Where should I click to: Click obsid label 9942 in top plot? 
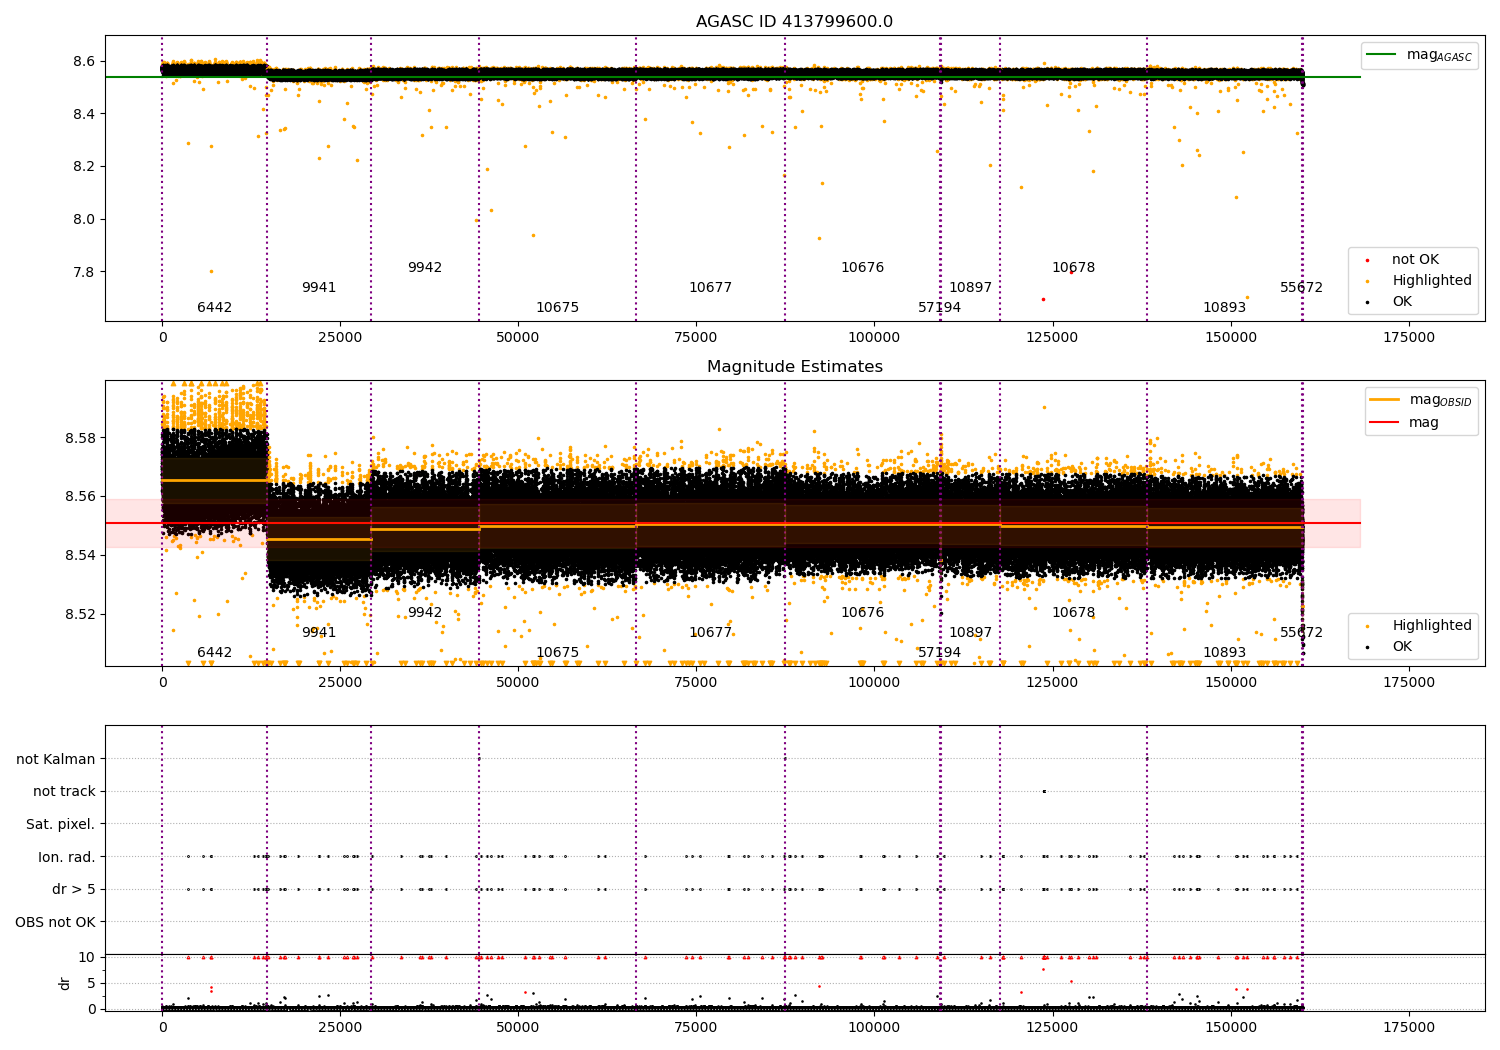click(x=425, y=268)
